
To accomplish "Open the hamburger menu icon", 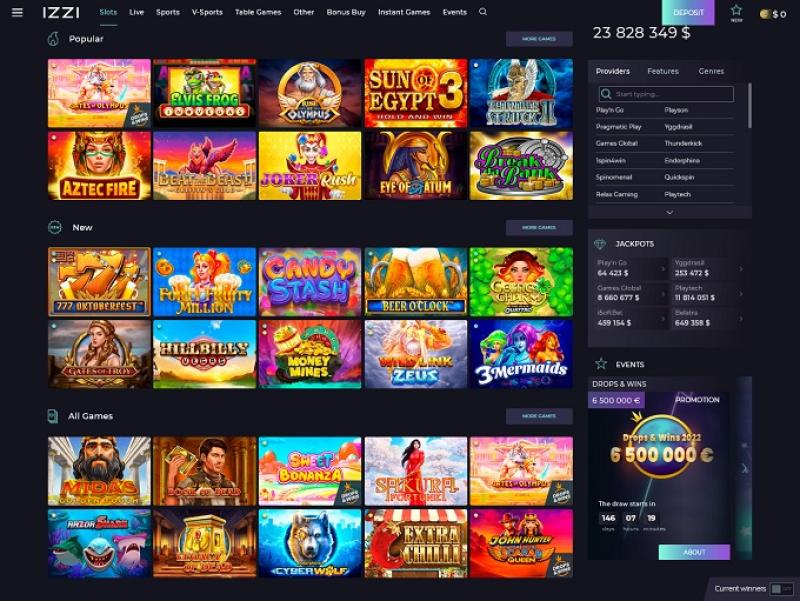I will [x=17, y=12].
